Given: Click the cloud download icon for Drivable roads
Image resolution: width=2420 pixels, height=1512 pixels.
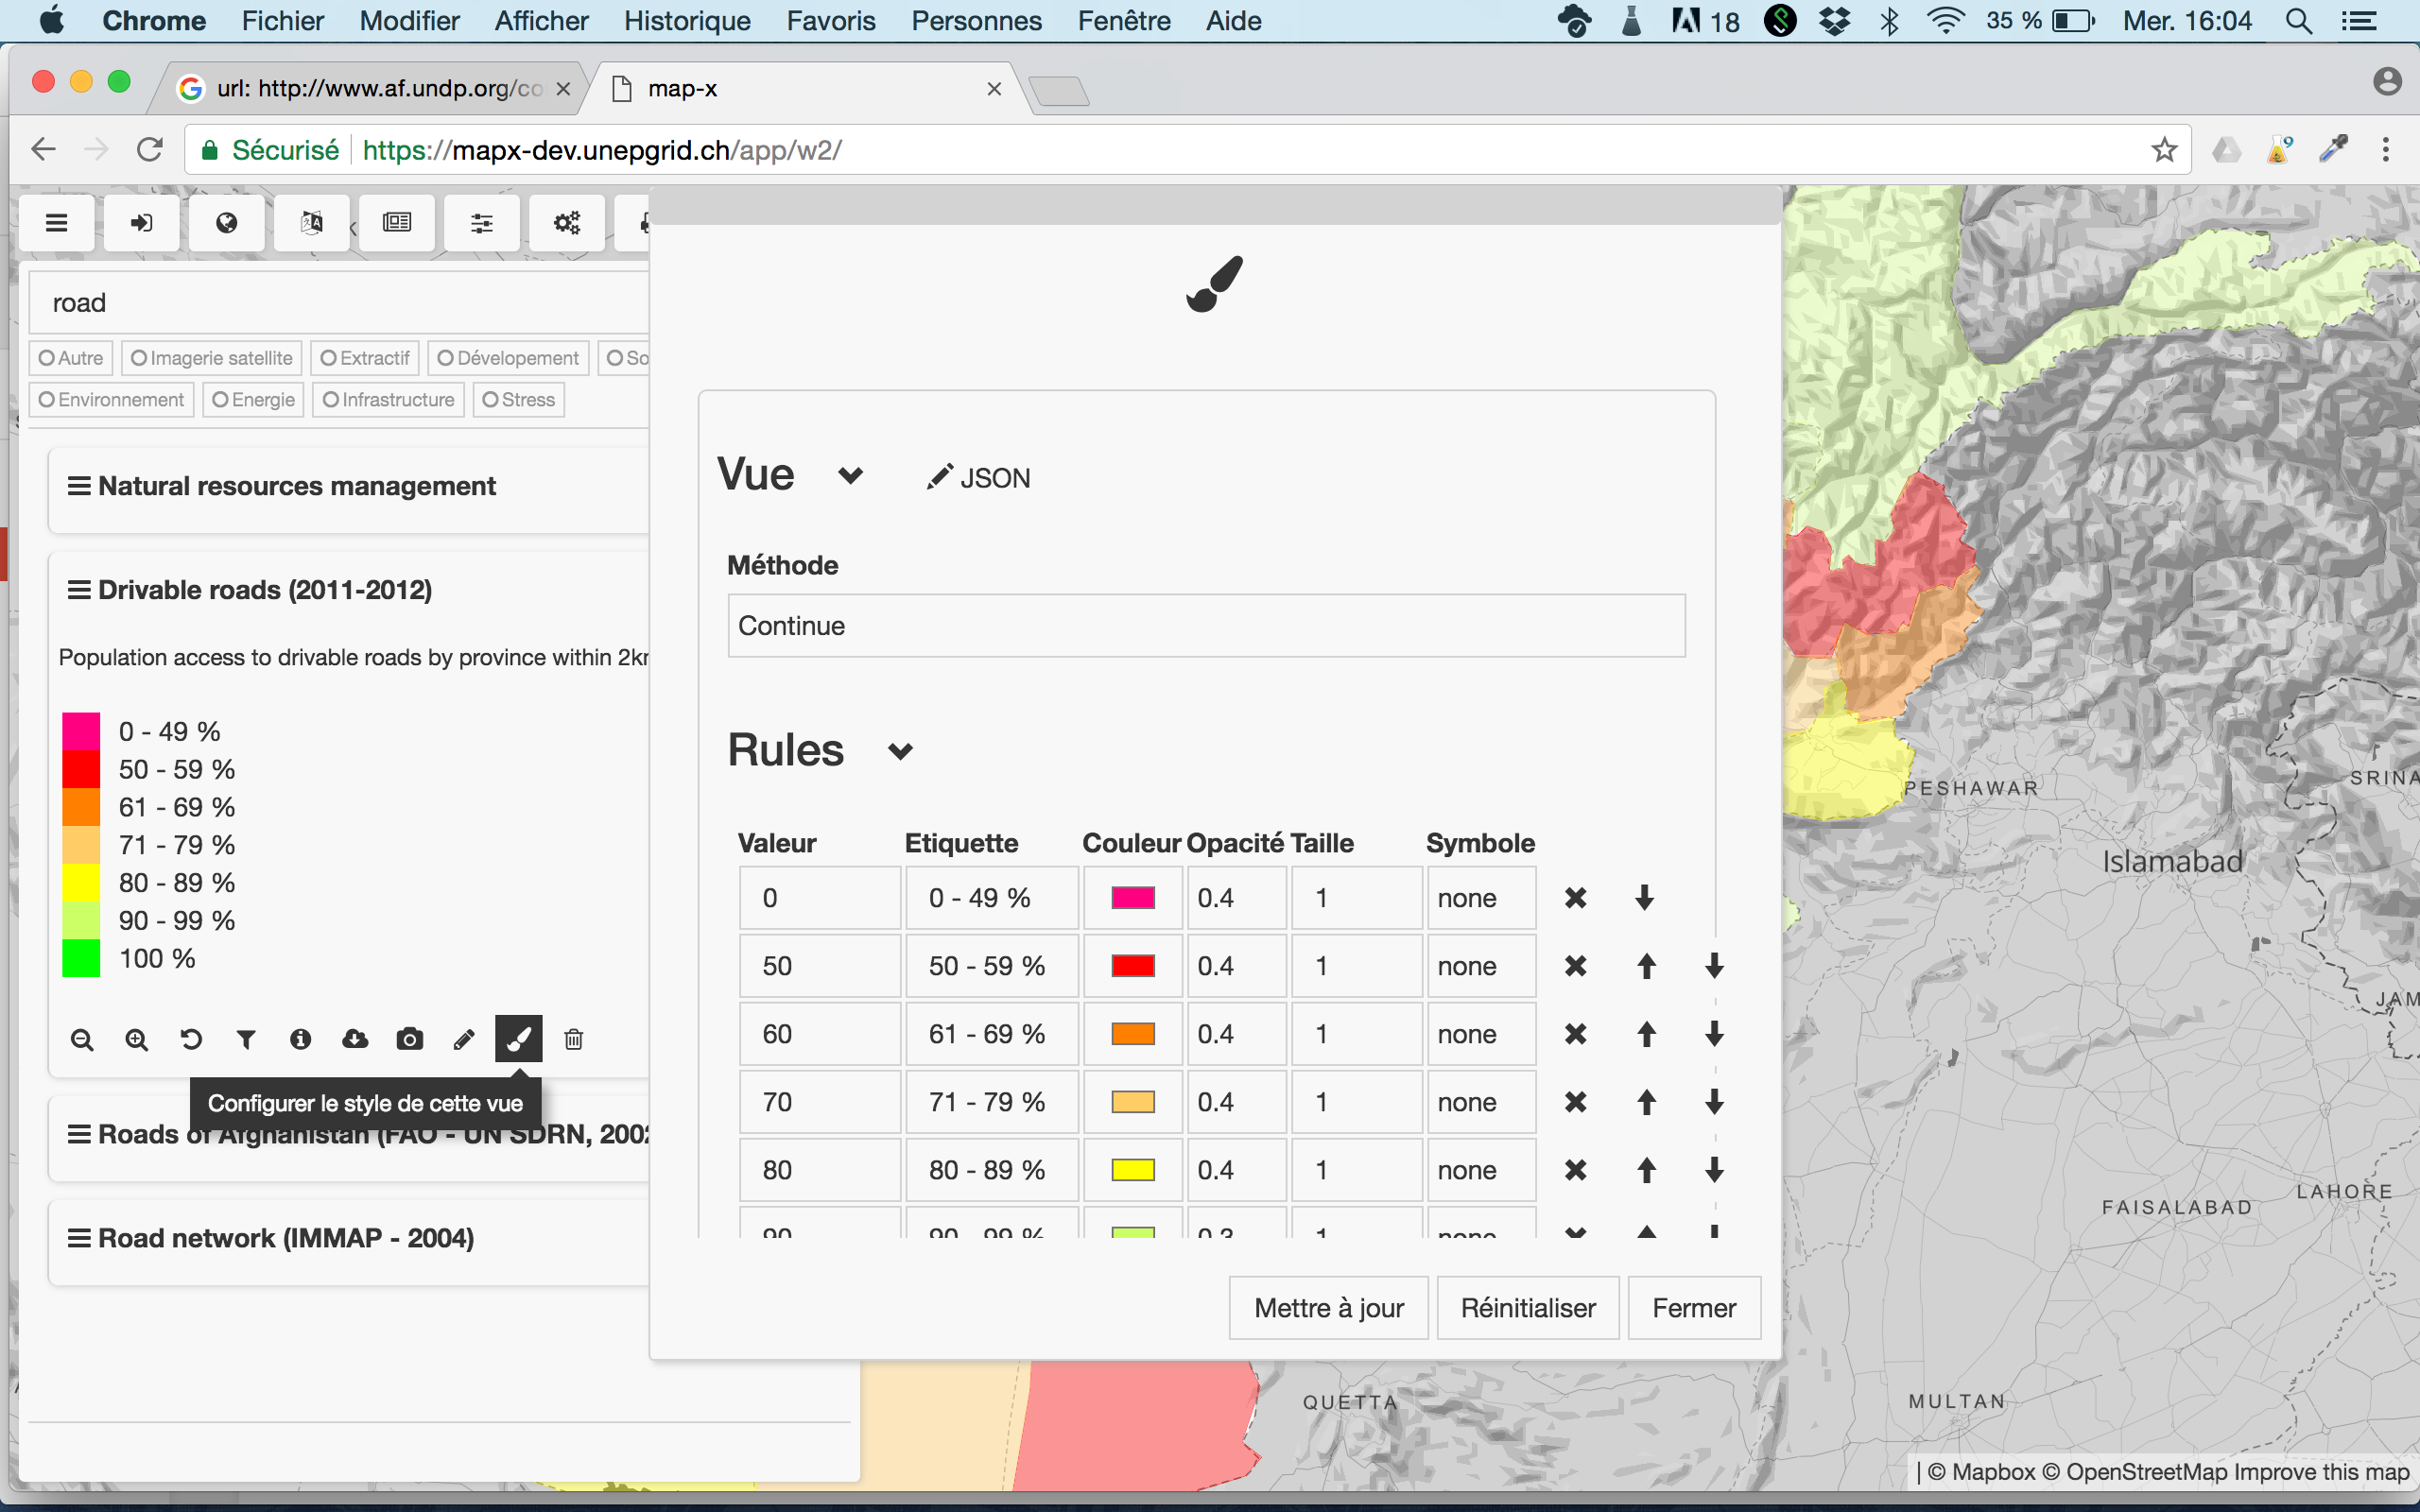Looking at the screenshot, I should point(355,1039).
